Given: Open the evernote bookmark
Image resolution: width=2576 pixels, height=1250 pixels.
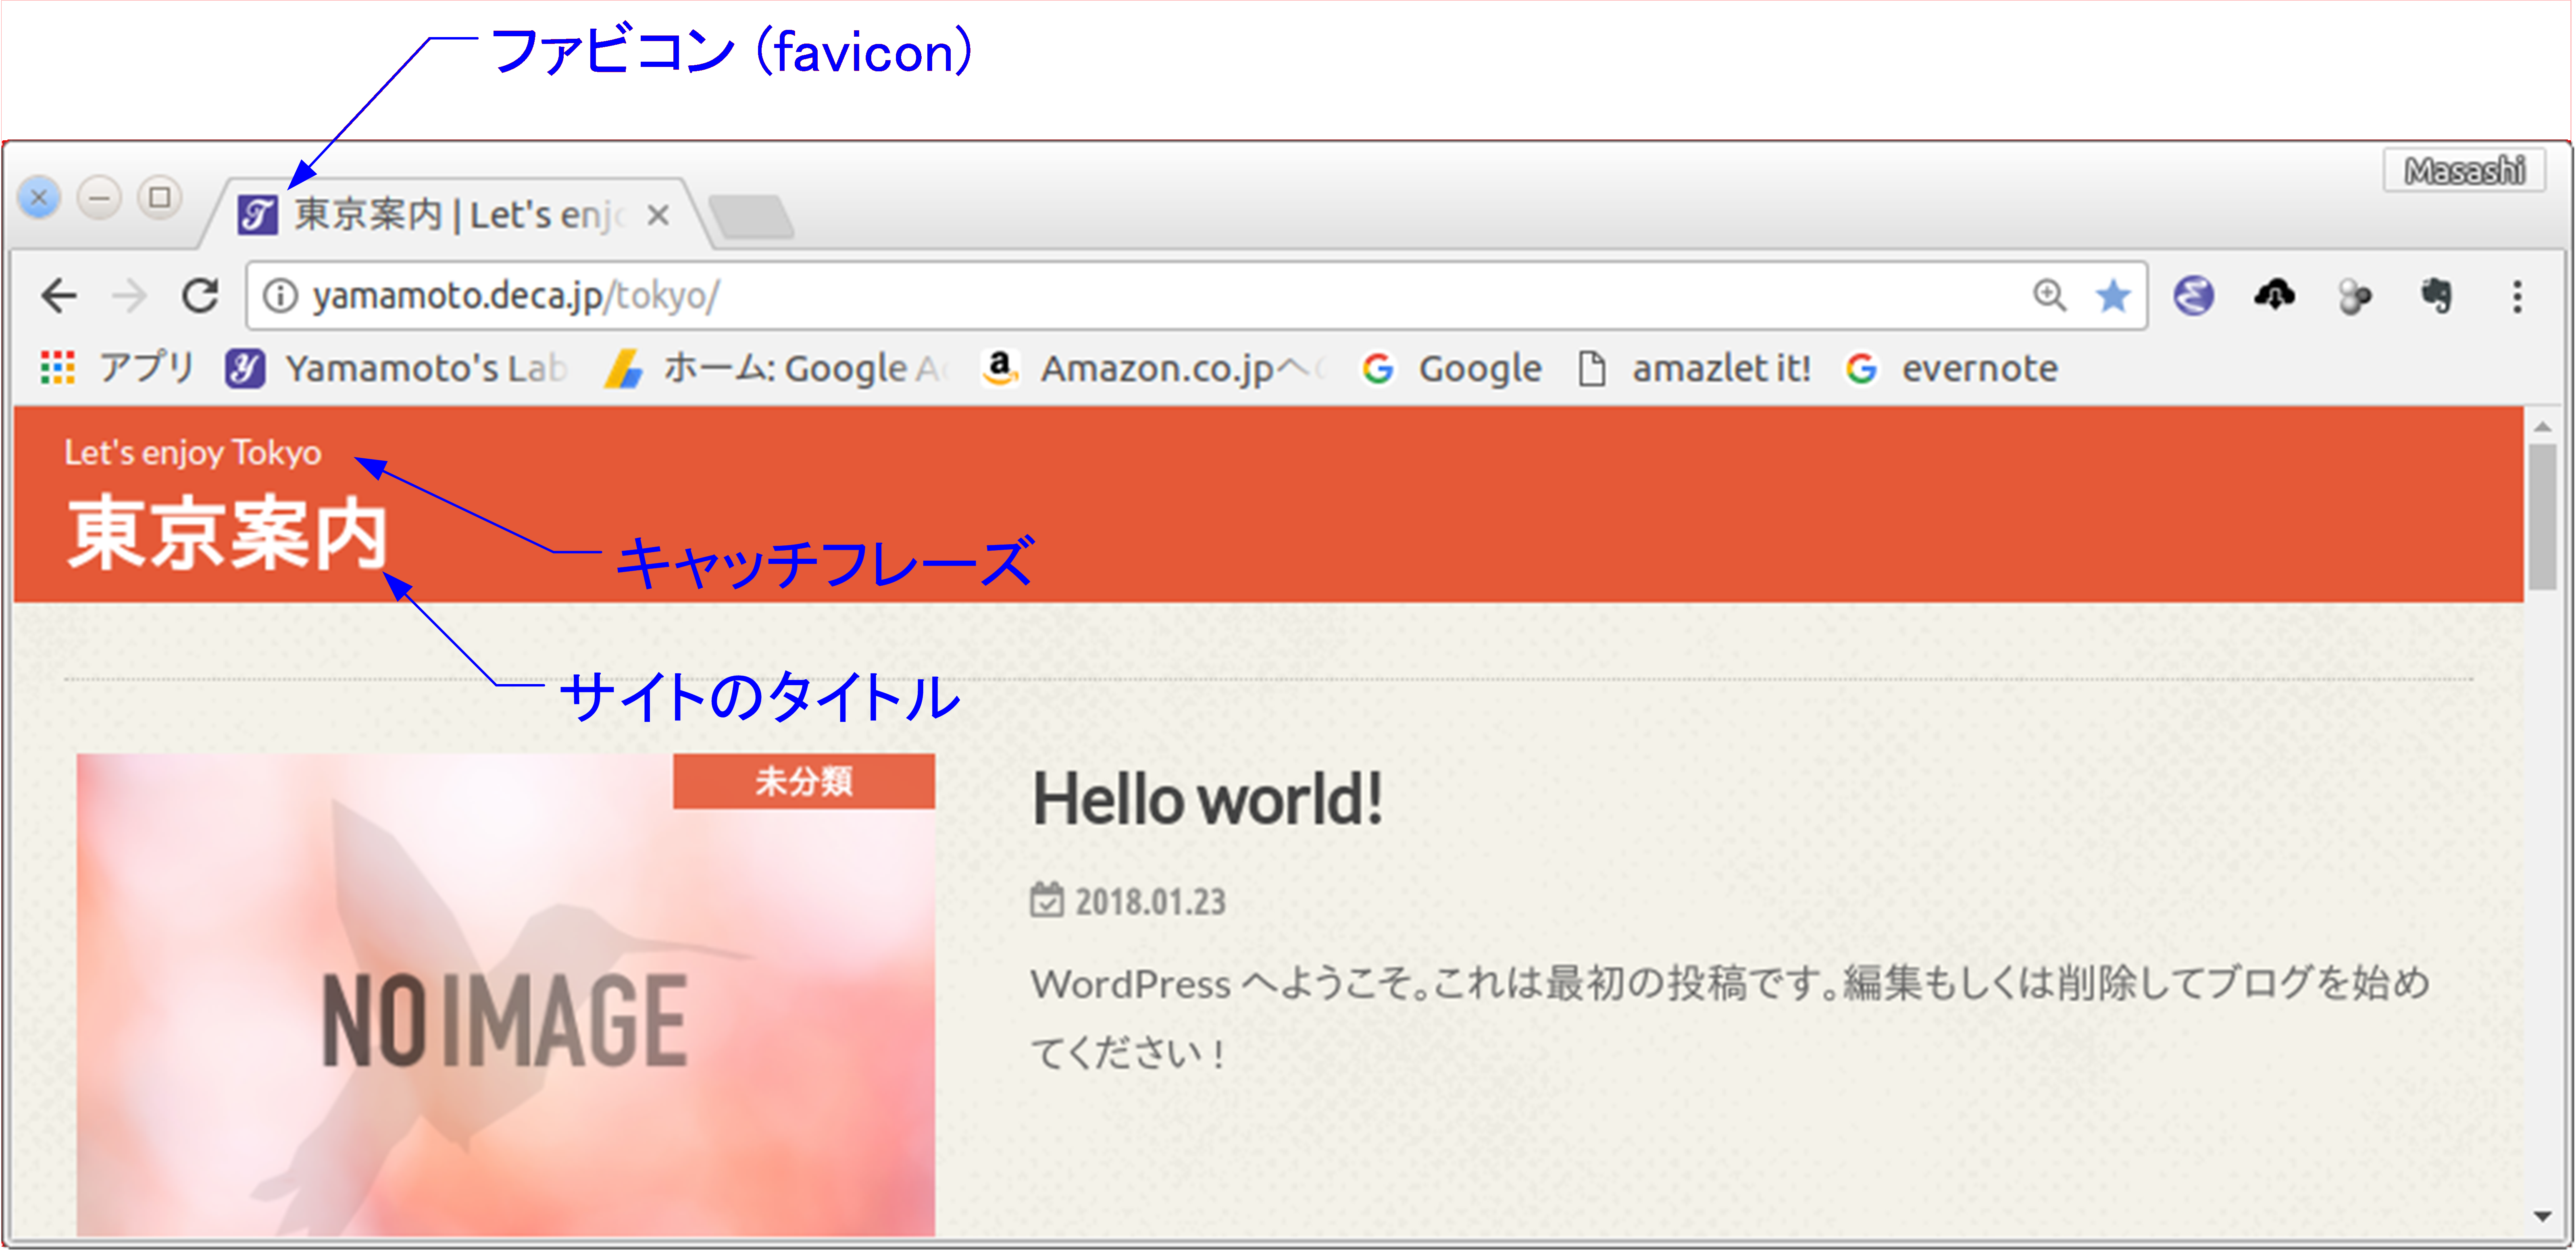Looking at the screenshot, I should [x=1952, y=368].
